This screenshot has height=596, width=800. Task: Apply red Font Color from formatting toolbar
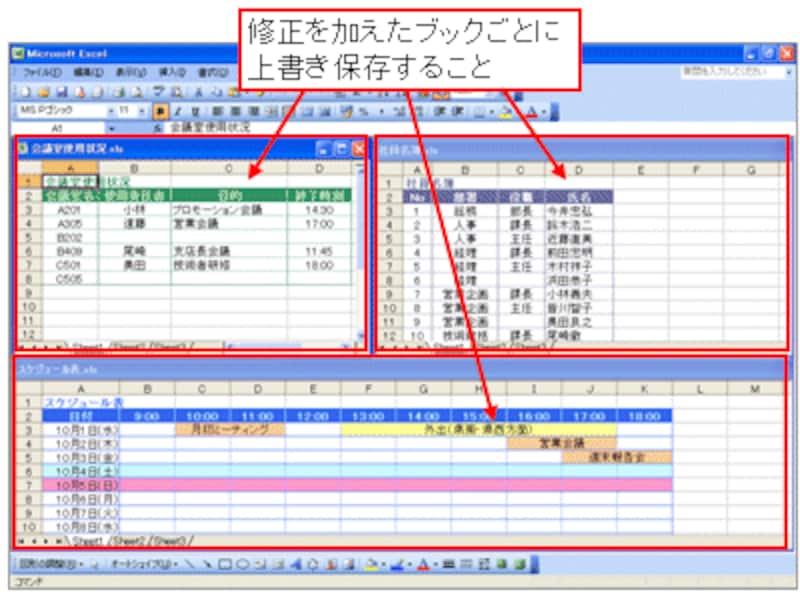click(x=532, y=111)
